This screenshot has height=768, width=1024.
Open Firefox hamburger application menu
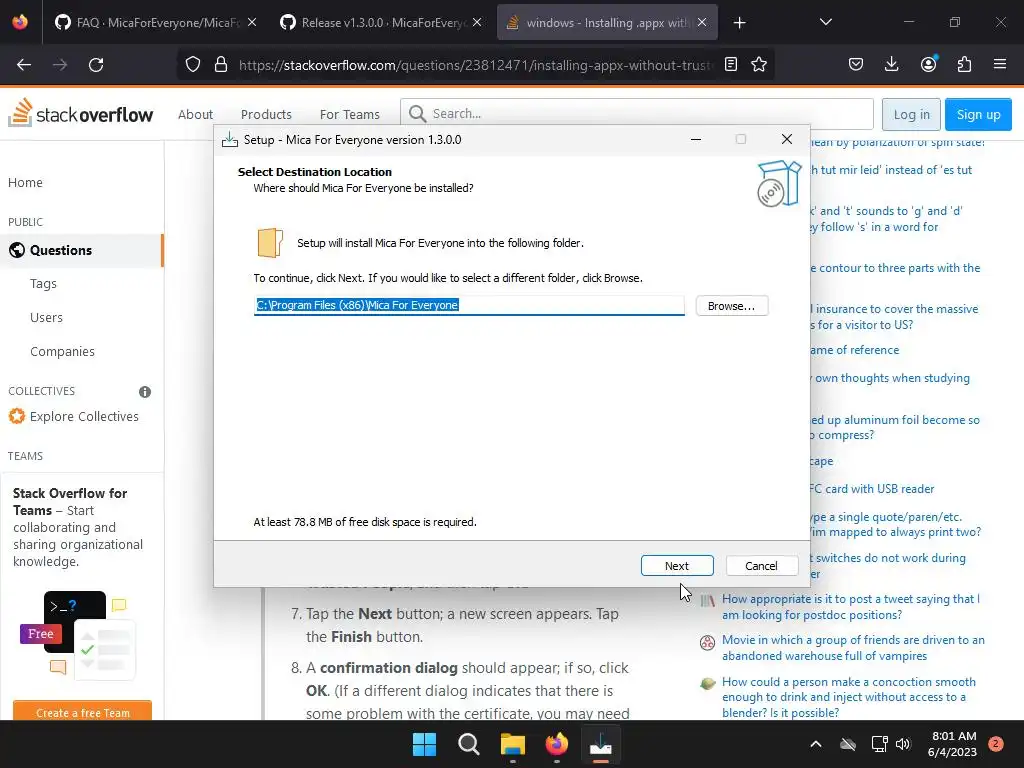pos(1000,64)
